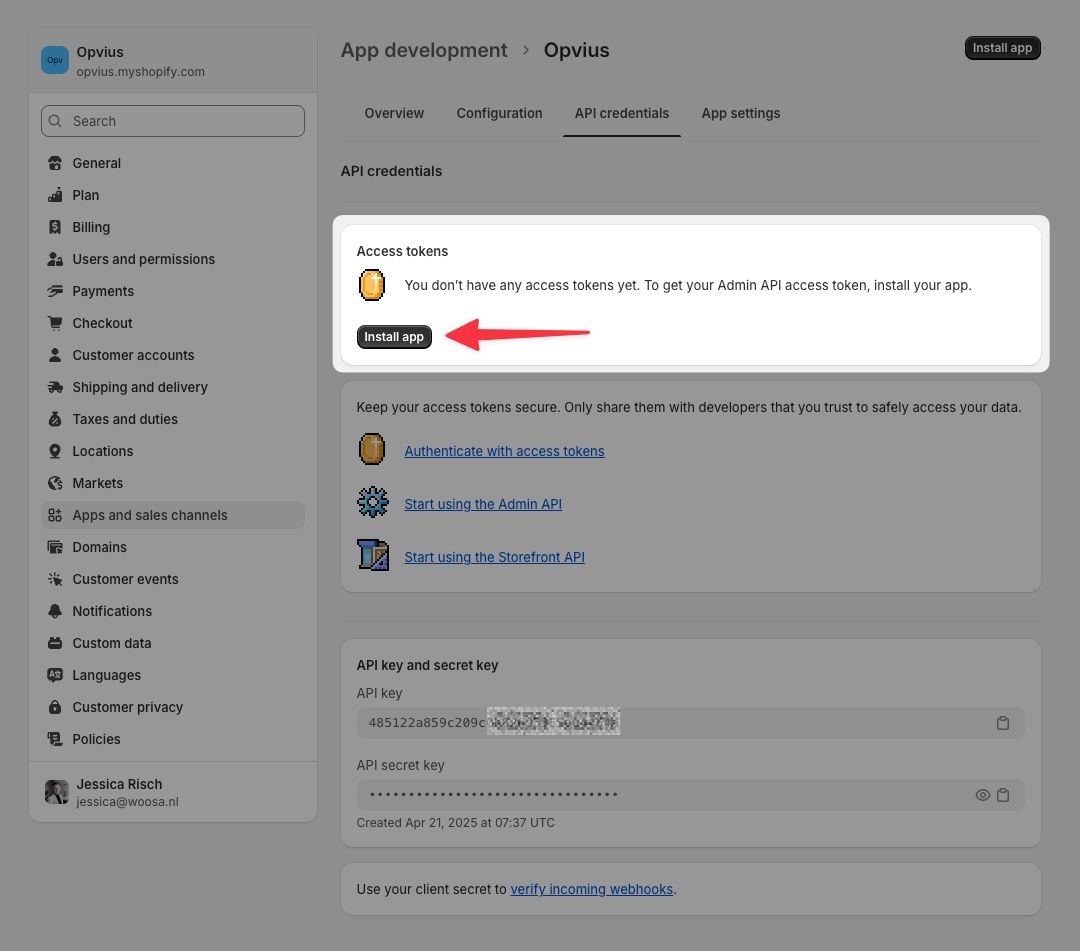This screenshot has height=951, width=1080.
Task: Click the Customer privacy lock icon
Action: 55,707
